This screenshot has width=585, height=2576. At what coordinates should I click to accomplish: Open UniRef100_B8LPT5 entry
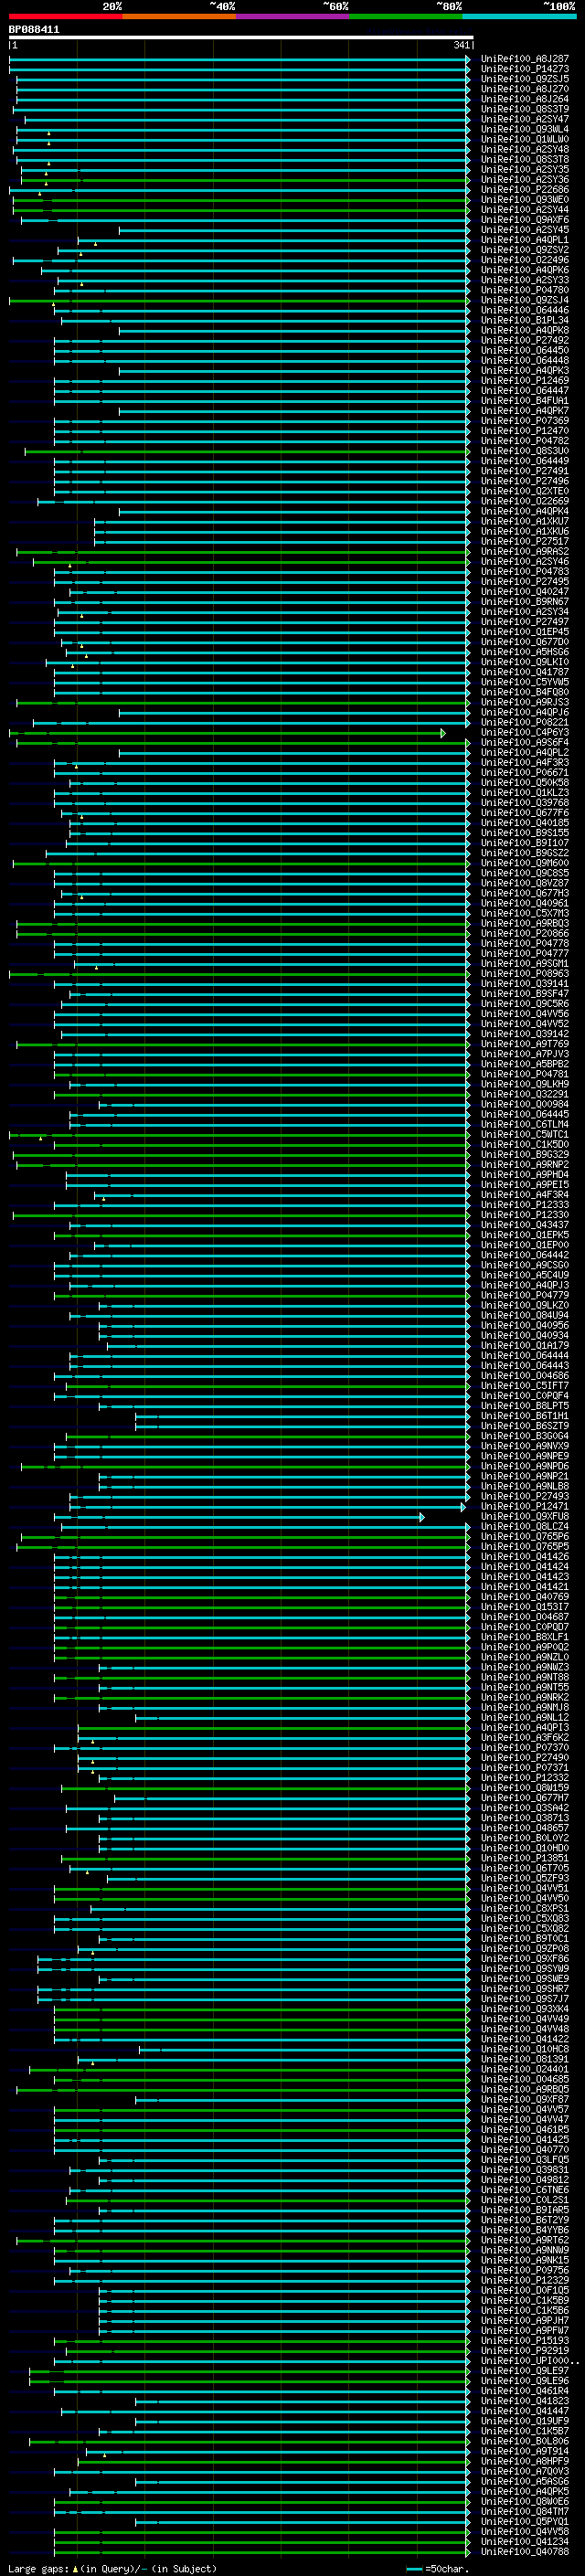525,1405
